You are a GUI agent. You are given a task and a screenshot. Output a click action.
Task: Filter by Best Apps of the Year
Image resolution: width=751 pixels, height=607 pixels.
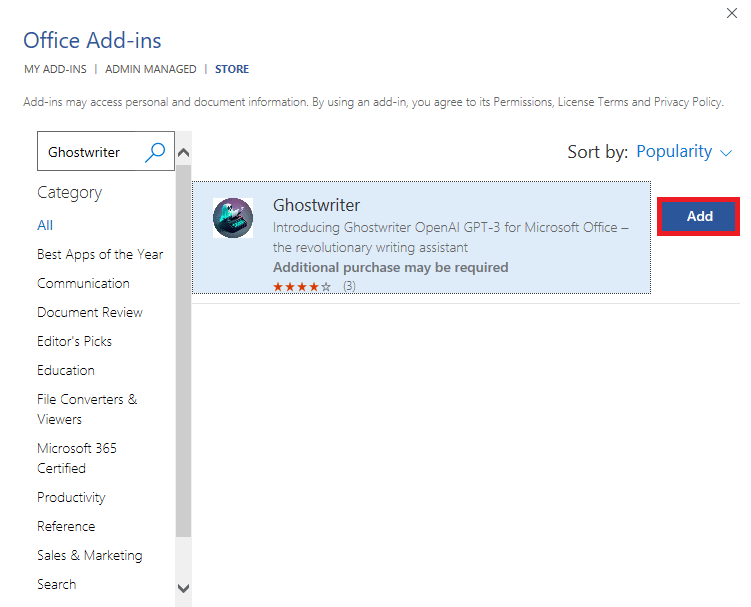(100, 254)
